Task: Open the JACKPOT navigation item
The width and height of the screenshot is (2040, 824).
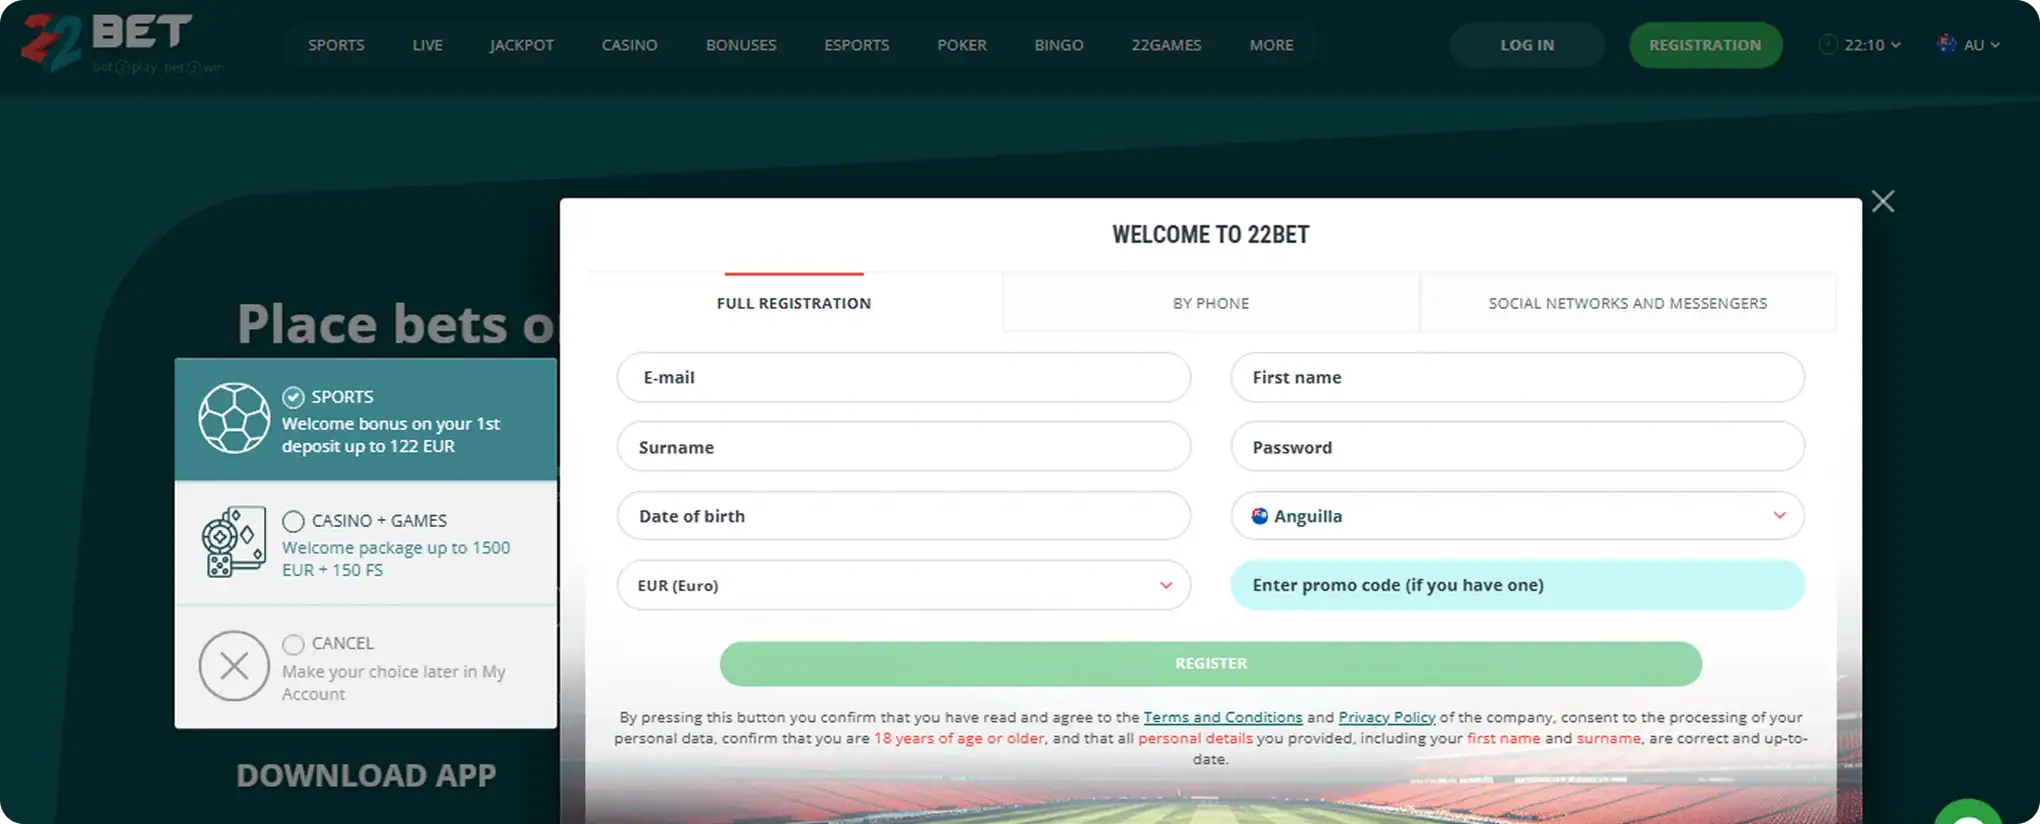Action: click(x=522, y=45)
